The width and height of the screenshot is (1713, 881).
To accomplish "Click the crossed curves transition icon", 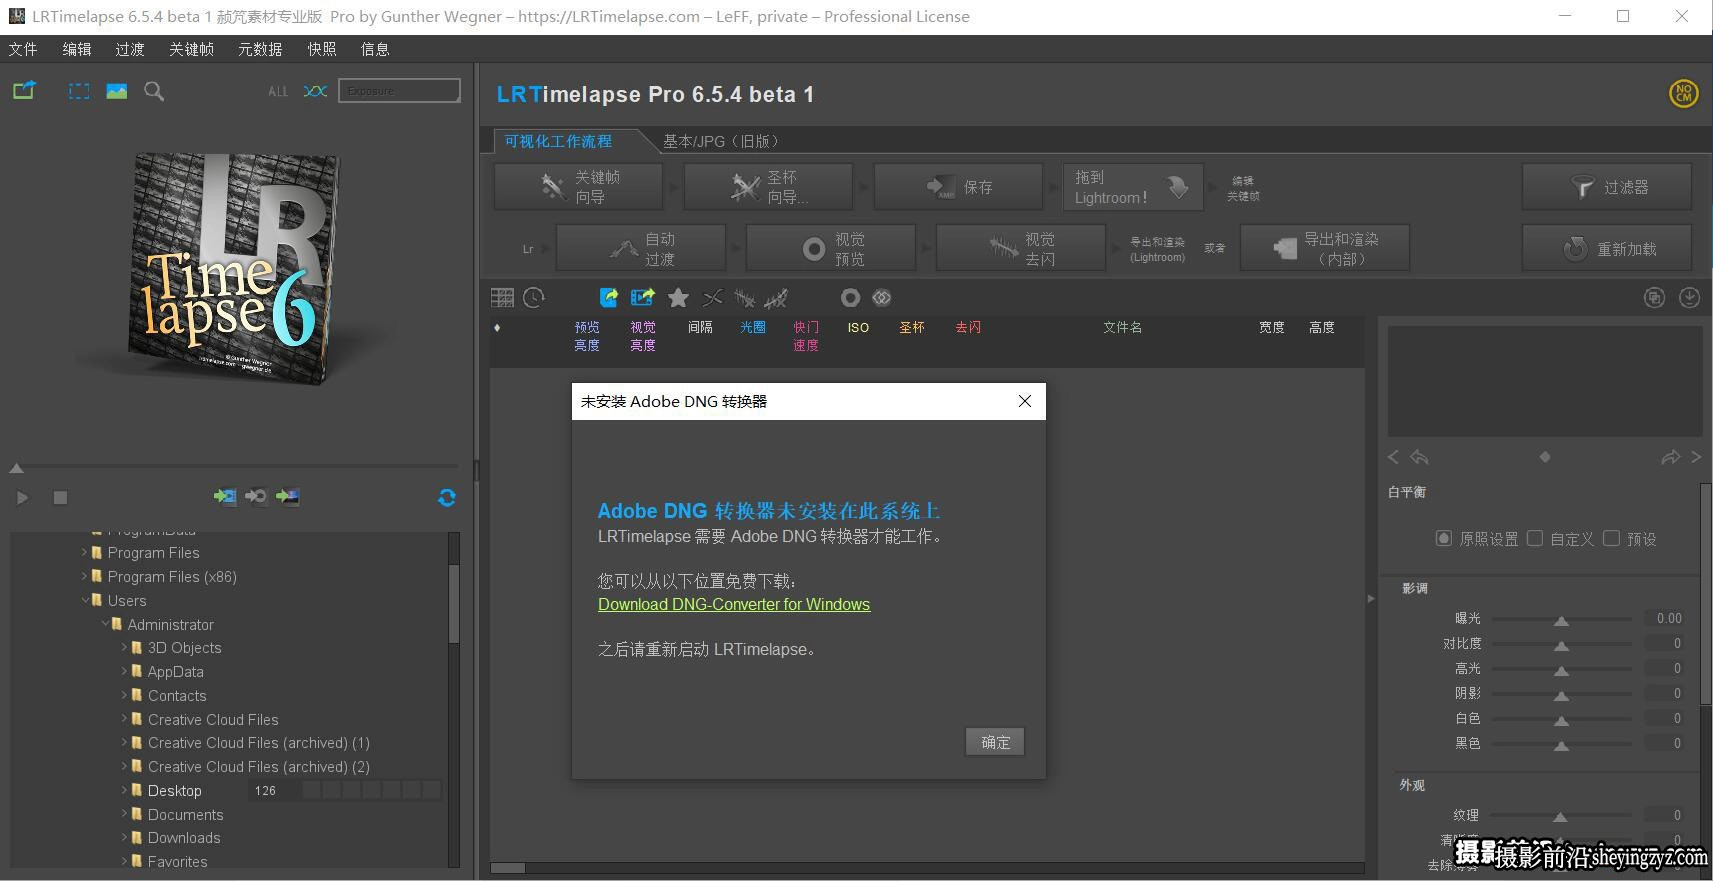I will [x=712, y=297].
